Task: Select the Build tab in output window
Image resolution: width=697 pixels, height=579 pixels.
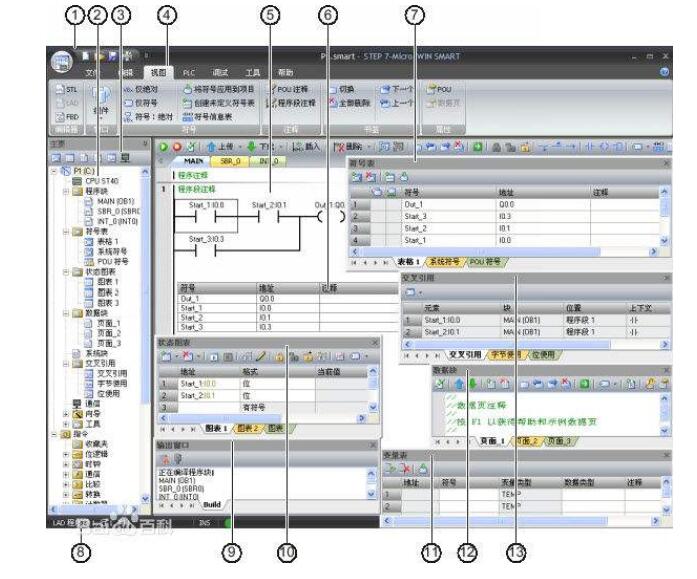Action: [x=212, y=505]
